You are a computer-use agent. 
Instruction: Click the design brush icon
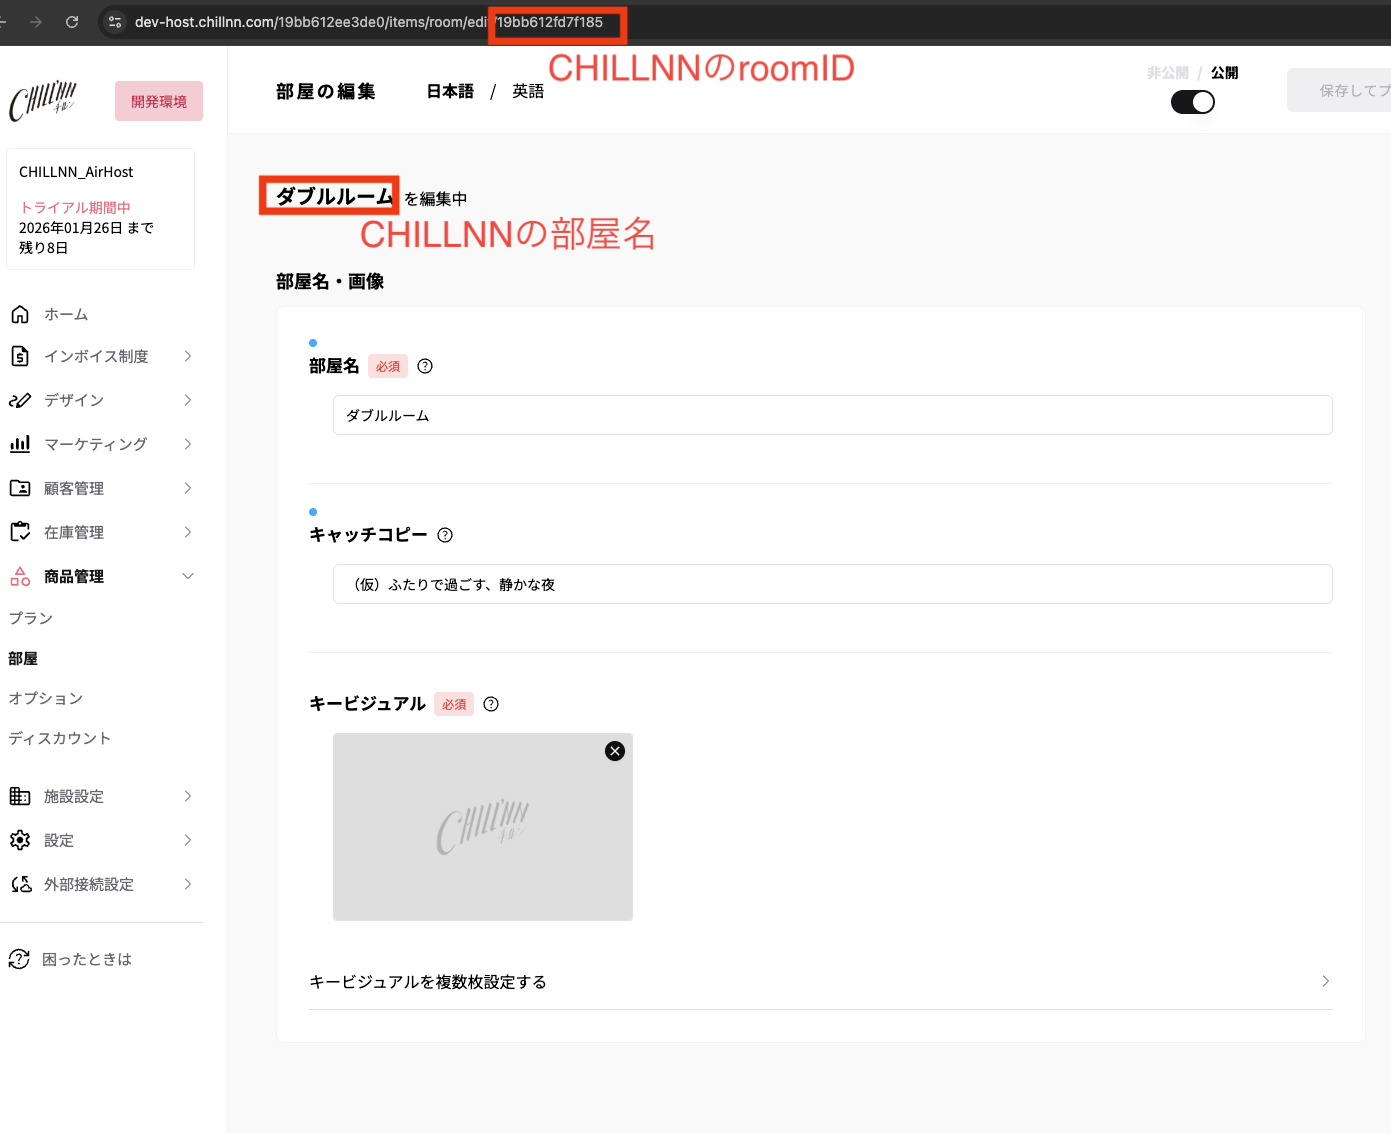(x=20, y=400)
